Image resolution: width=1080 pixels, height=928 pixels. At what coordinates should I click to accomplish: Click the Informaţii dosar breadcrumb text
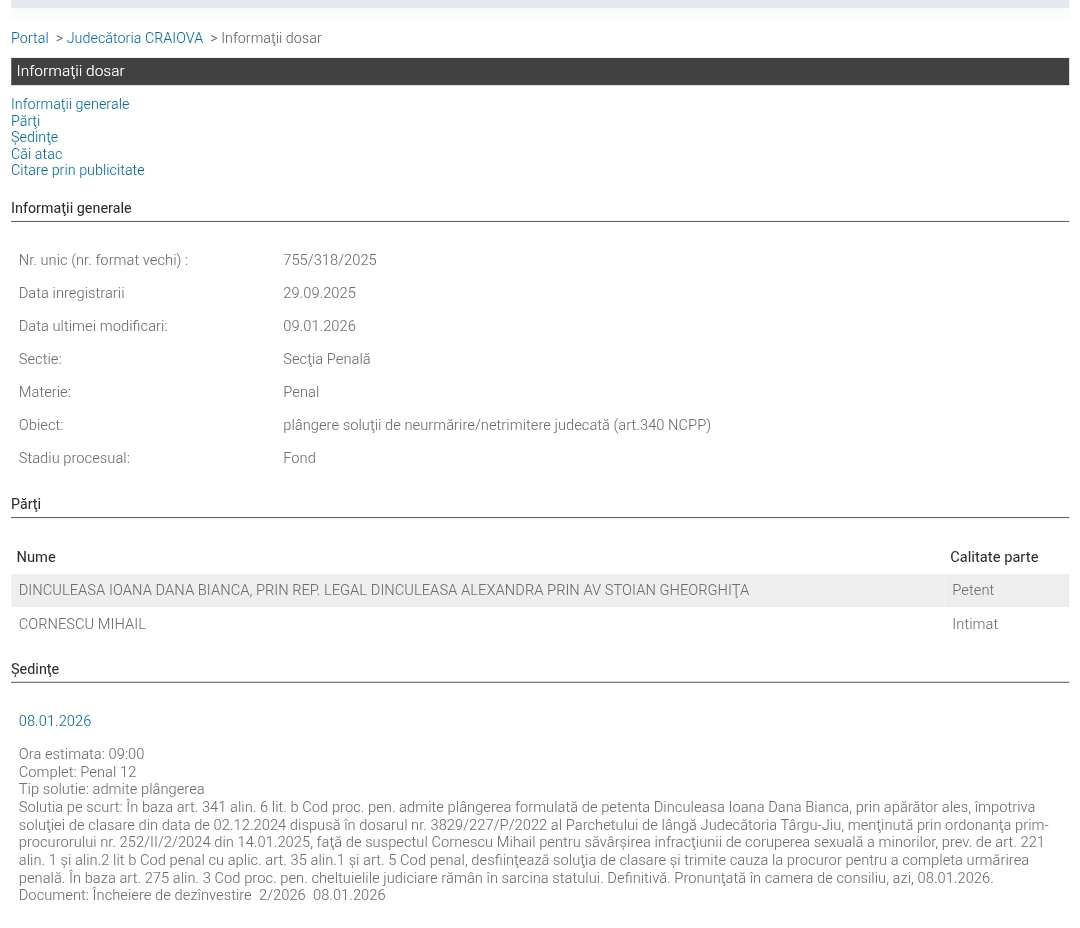(x=271, y=38)
